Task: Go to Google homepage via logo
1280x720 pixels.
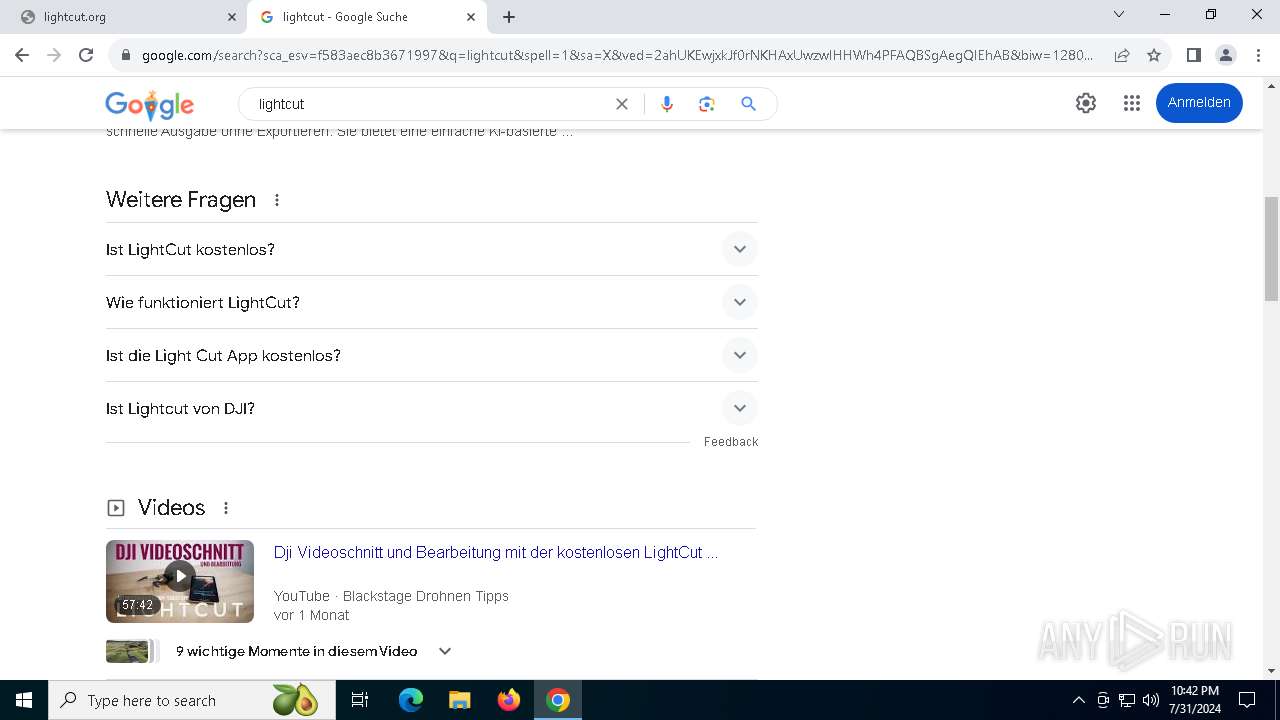Action: tap(150, 104)
